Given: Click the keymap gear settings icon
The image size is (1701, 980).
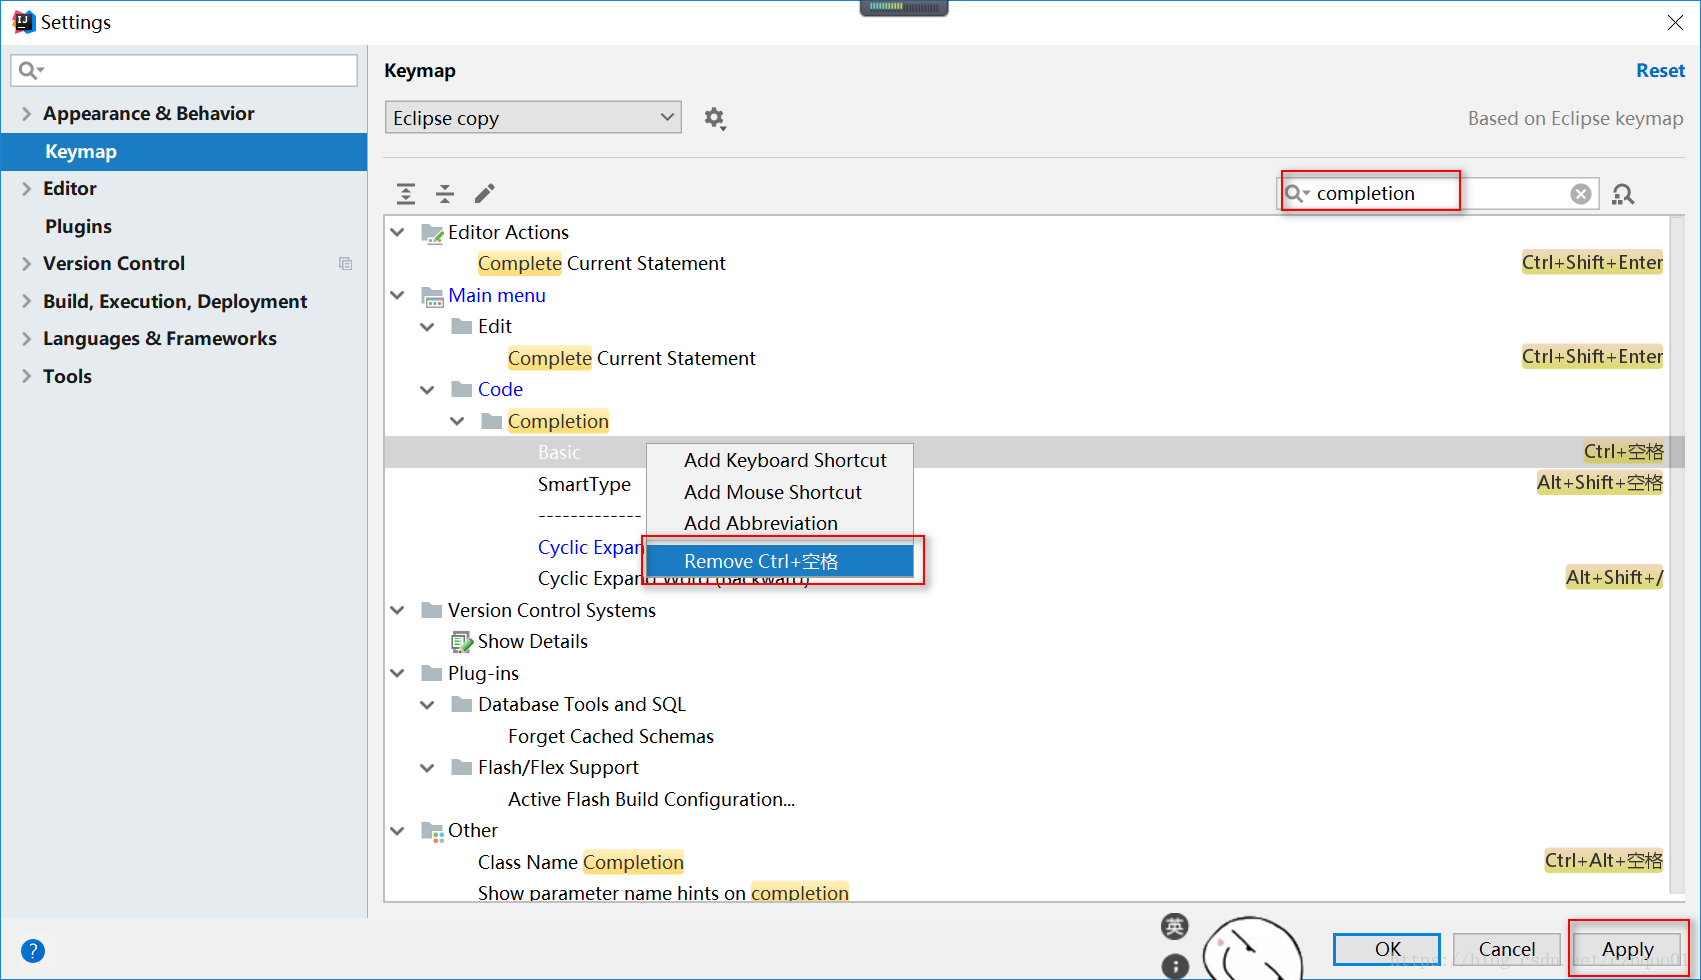Looking at the screenshot, I should pyautogui.click(x=714, y=118).
